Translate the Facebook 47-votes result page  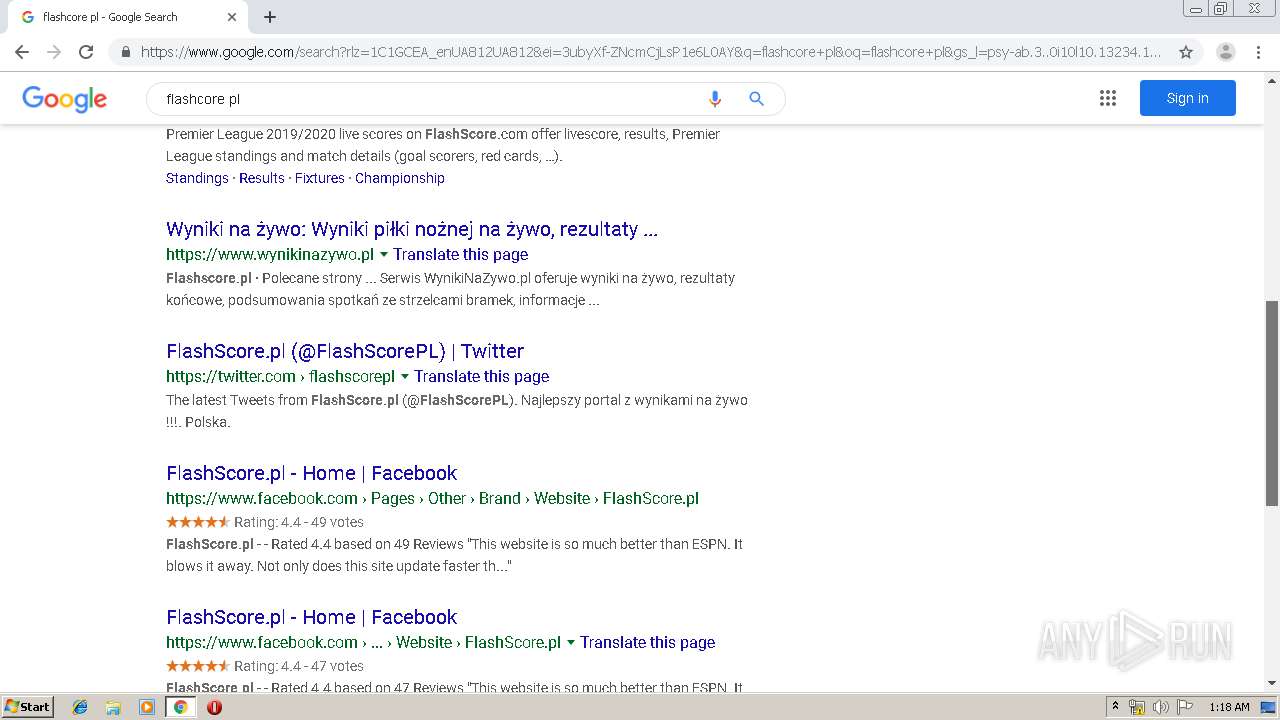click(648, 642)
